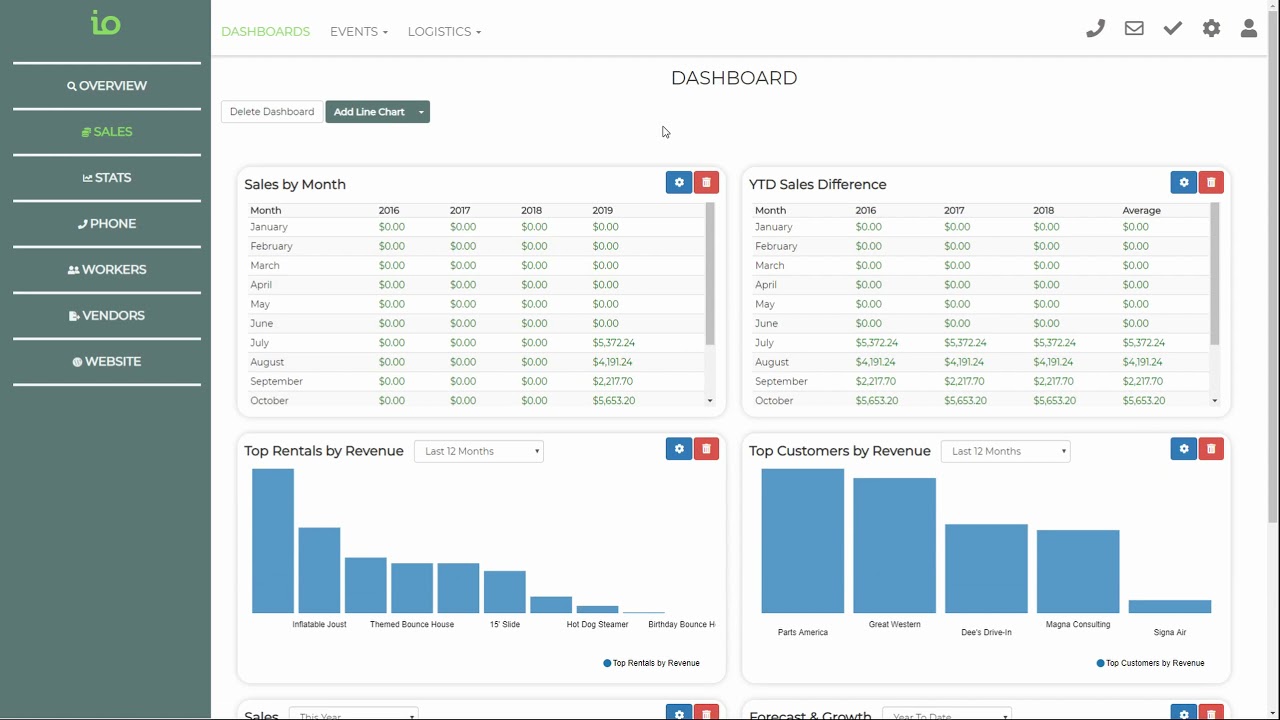1280x720 pixels.
Task: Open Top Rentals by Revenue settings
Action: click(x=679, y=449)
